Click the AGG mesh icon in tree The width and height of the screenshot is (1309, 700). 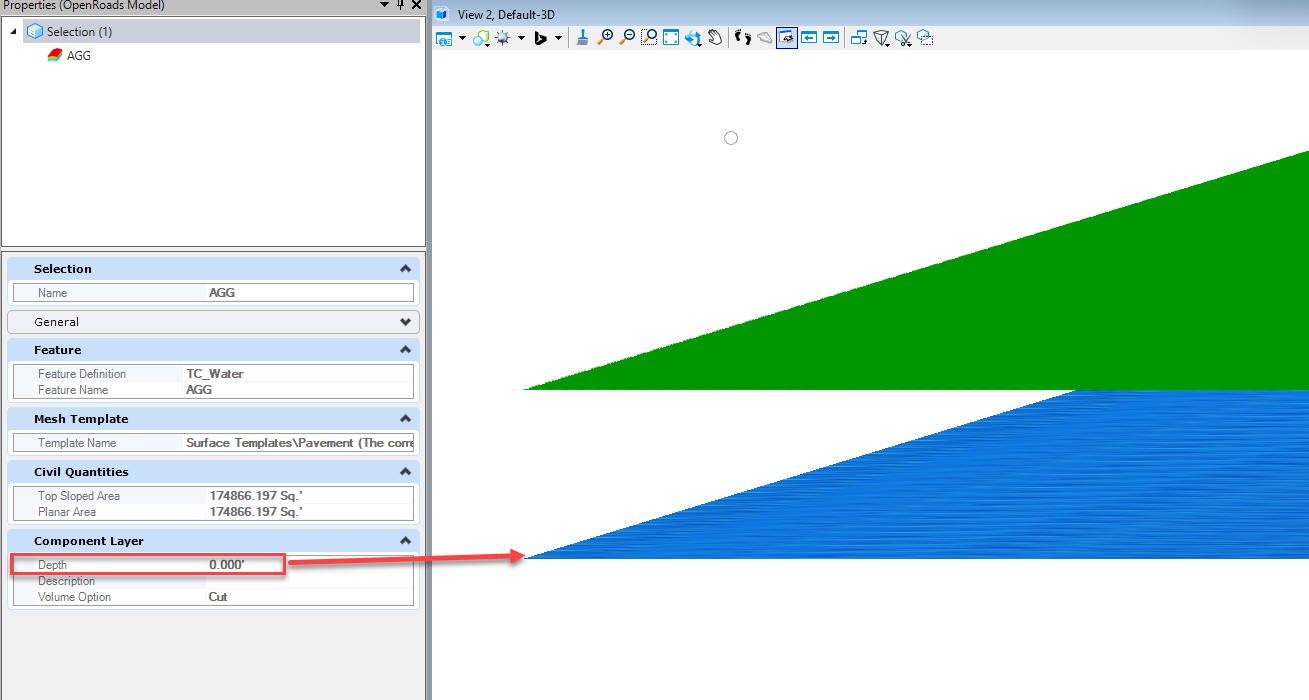coord(54,56)
